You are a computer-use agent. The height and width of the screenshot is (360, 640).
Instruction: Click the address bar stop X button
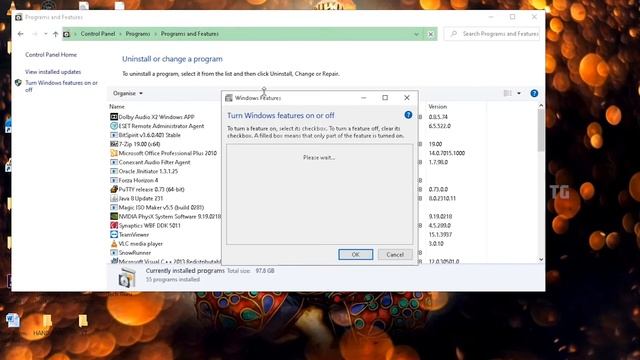tap(431, 34)
